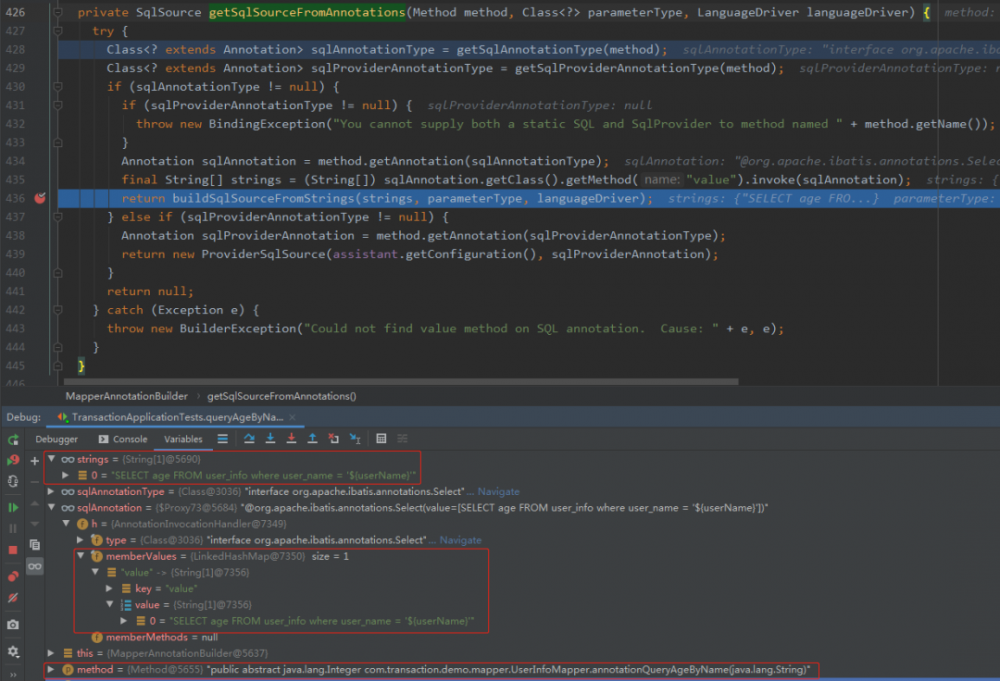1000x681 pixels.
Task: Click BuilderException on line 443
Action: click(x=238, y=328)
